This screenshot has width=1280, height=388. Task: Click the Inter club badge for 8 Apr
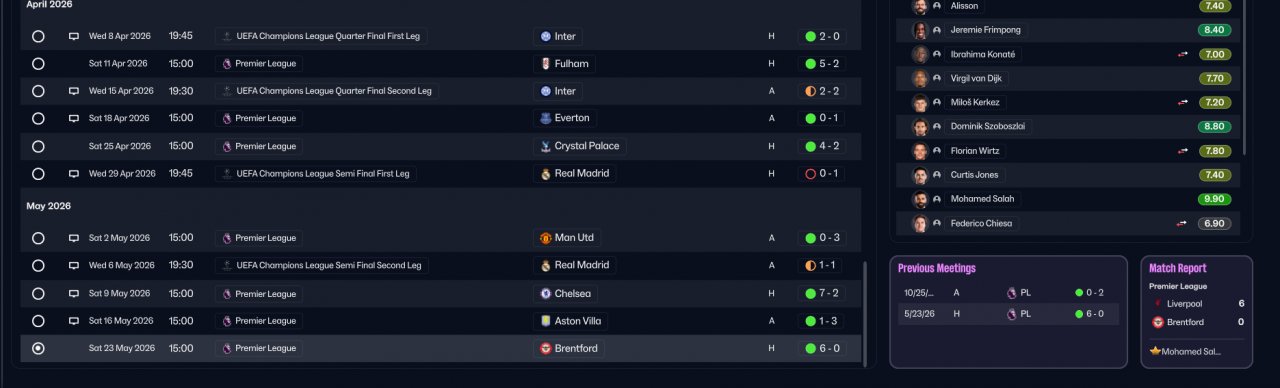click(x=545, y=36)
